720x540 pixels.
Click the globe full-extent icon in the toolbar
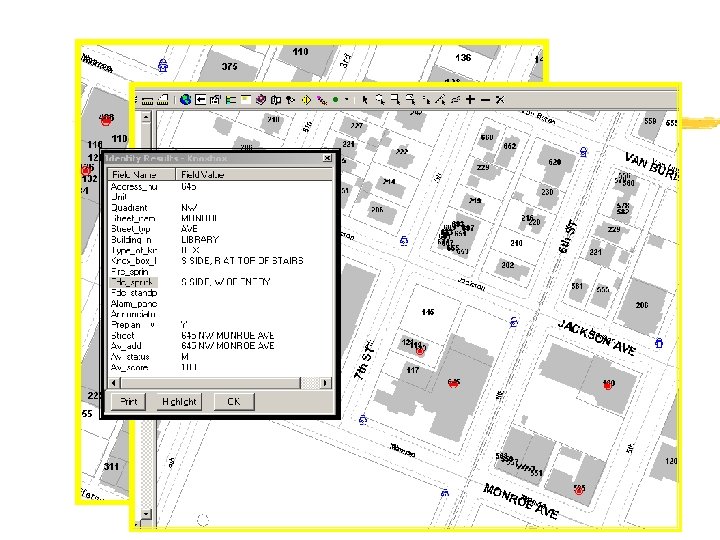click(186, 99)
